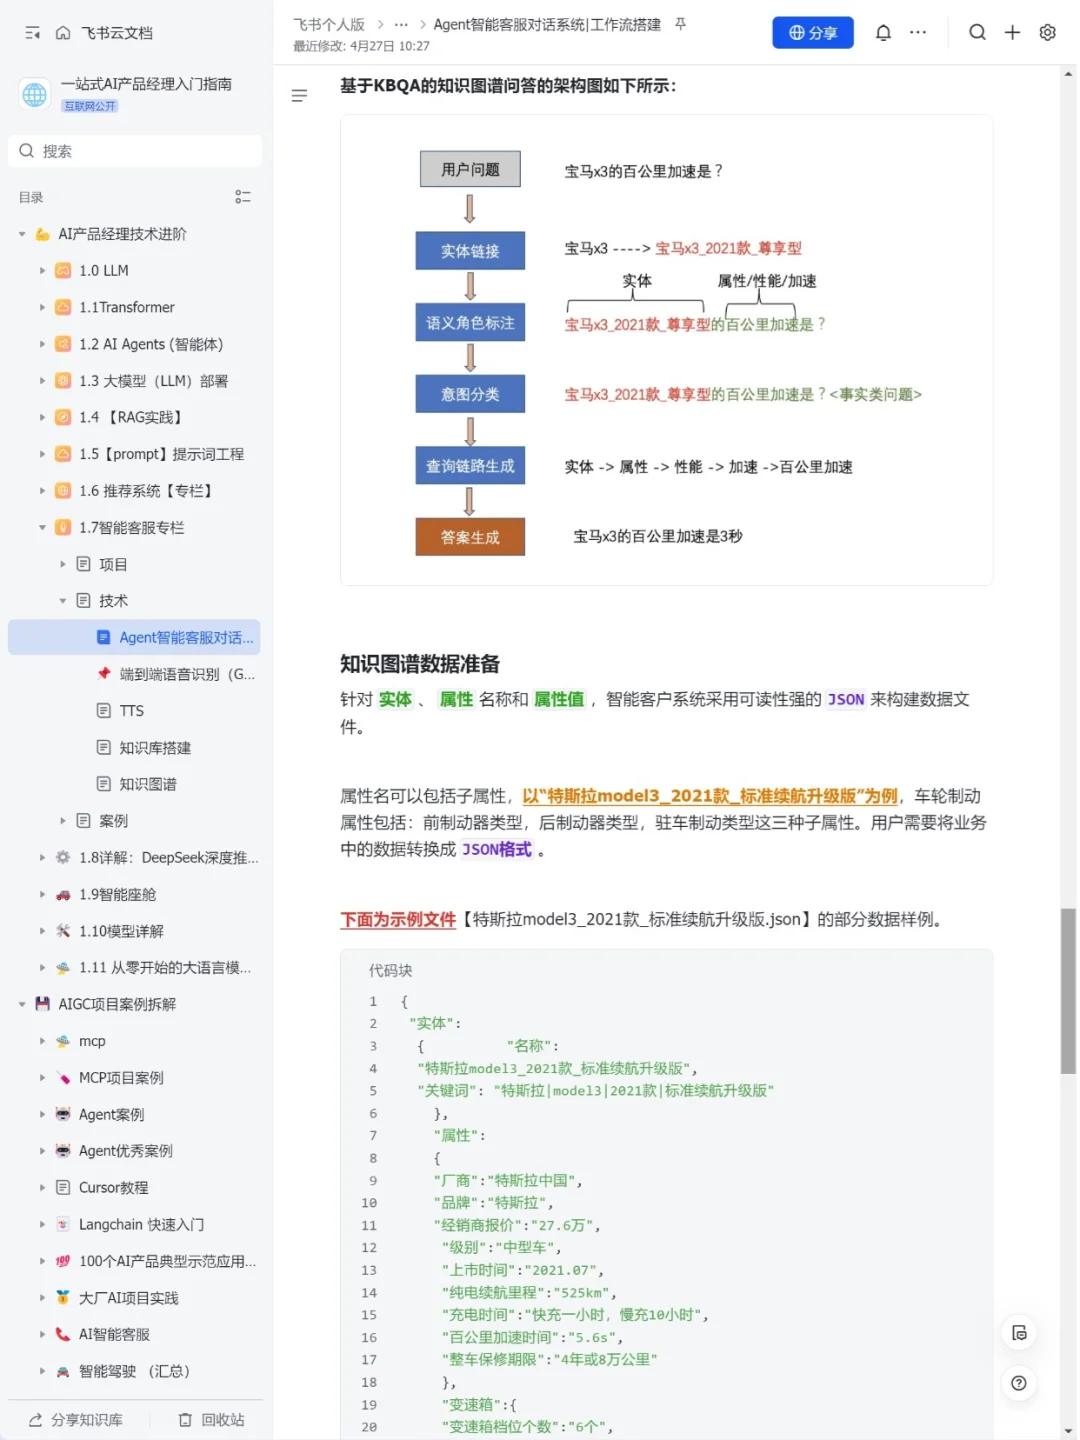Click the car icon next to 1.9智能座舱
The image size is (1080, 1440).
click(x=63, y=895)
